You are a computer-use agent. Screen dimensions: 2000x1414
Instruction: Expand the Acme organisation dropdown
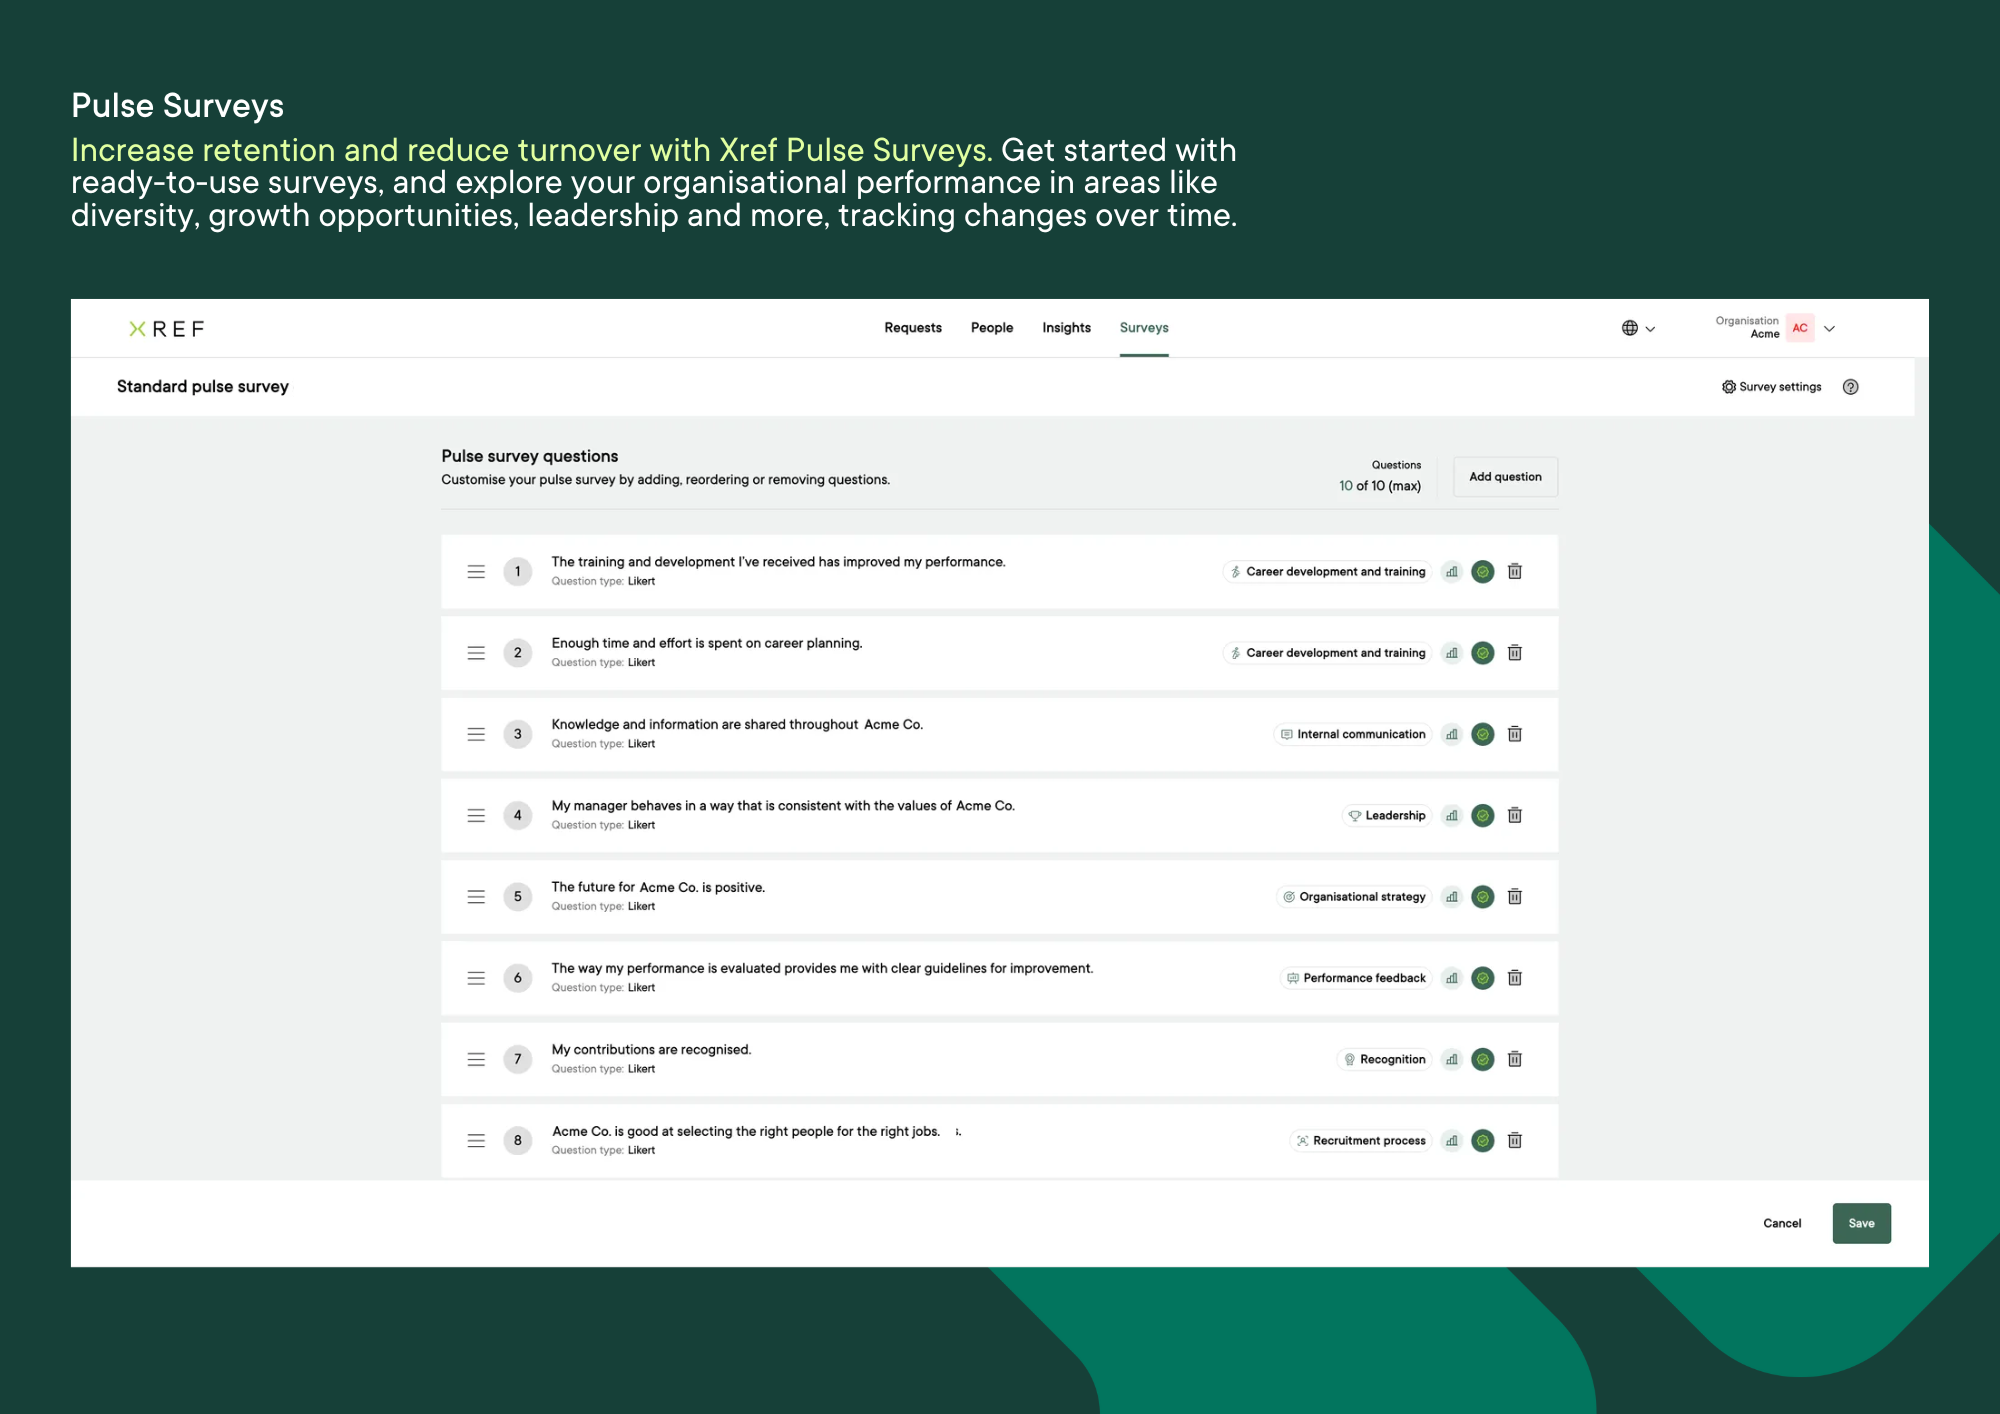point(1829,328)
